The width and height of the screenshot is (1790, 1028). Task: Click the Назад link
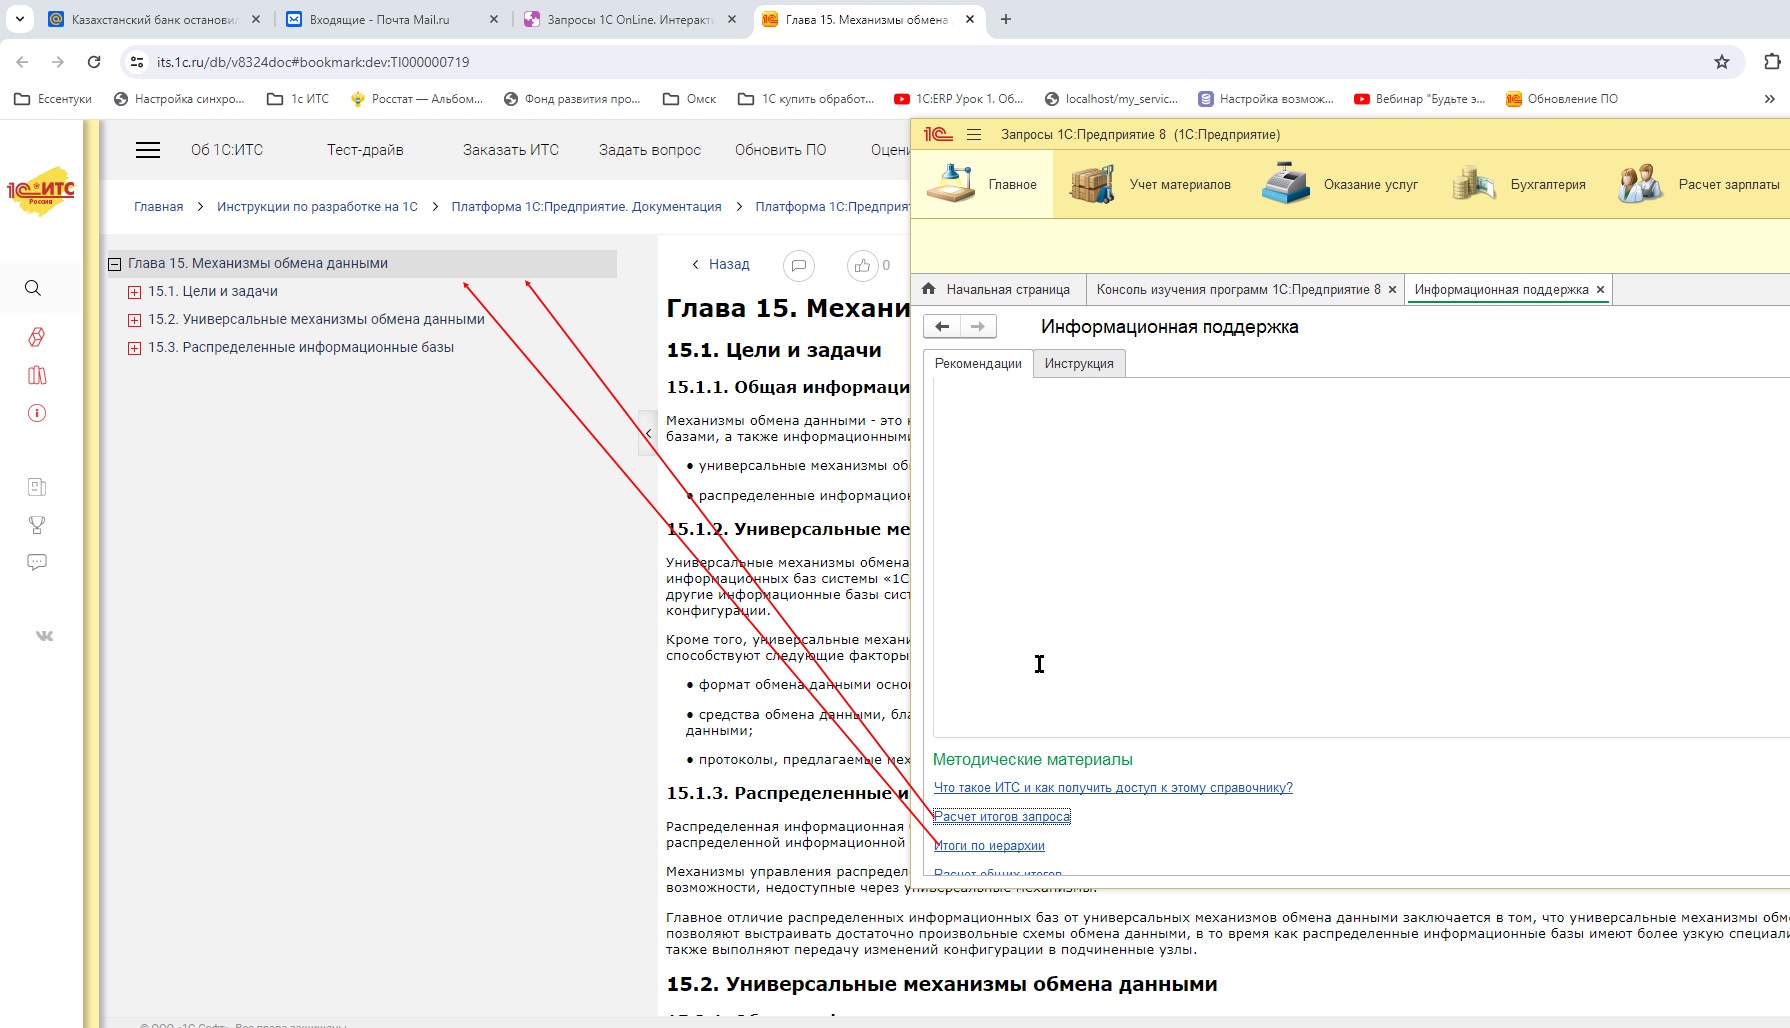coord(721,264)
